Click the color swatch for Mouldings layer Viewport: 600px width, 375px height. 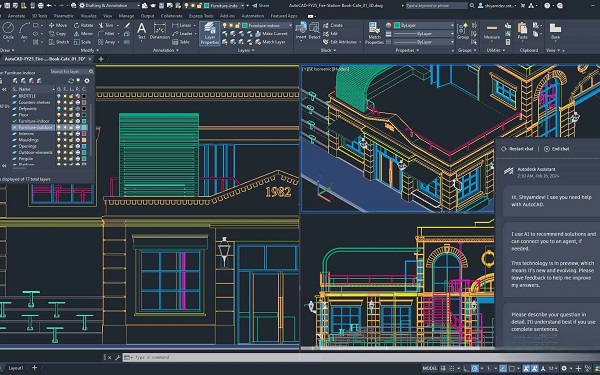pyautogui.click(x=84, y=140)
